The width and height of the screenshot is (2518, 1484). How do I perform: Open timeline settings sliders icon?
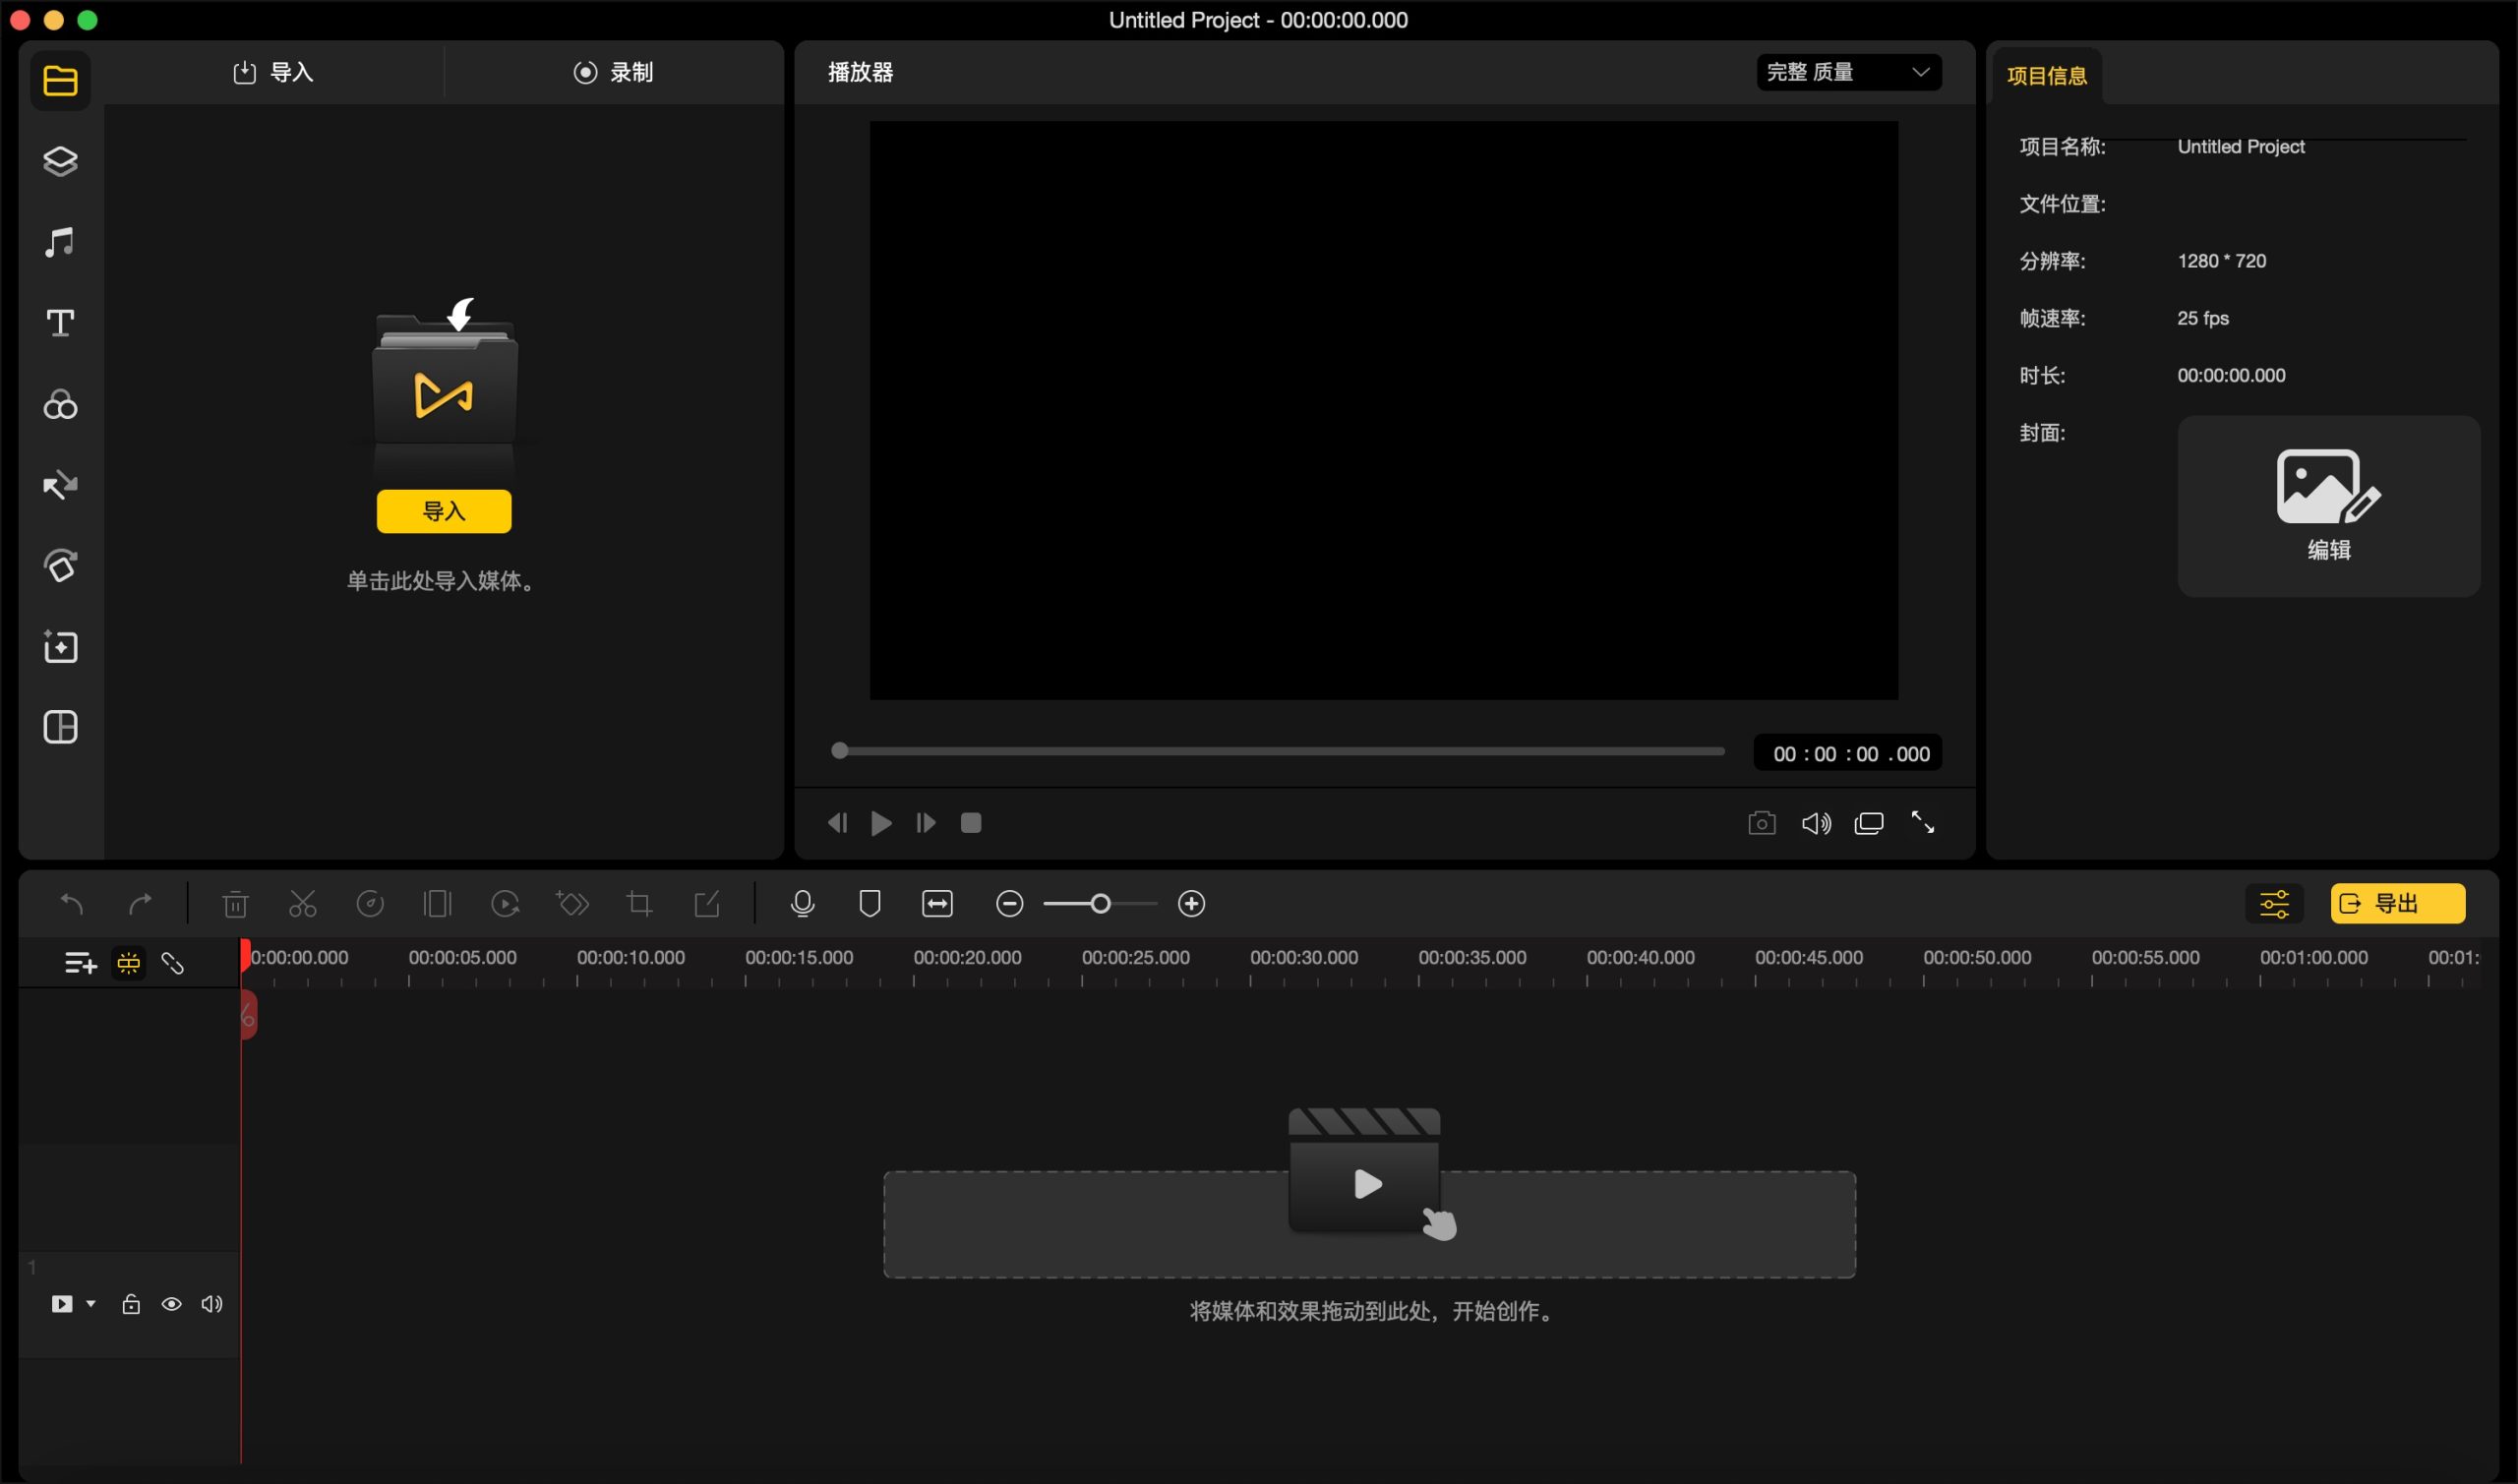click(2274, 904)
